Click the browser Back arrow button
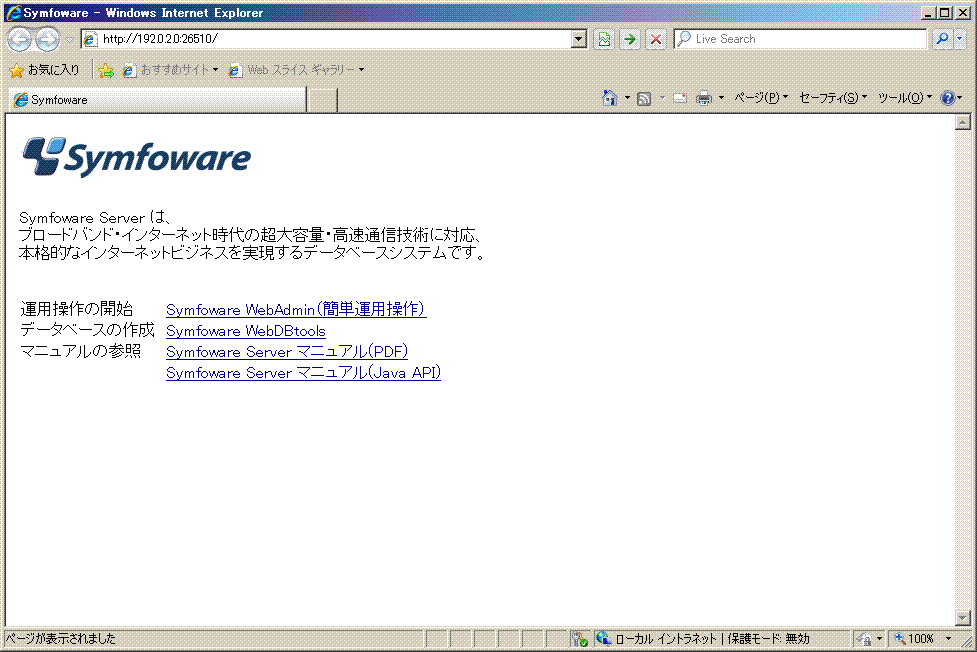977x652 pixels. tap(19, 39)
